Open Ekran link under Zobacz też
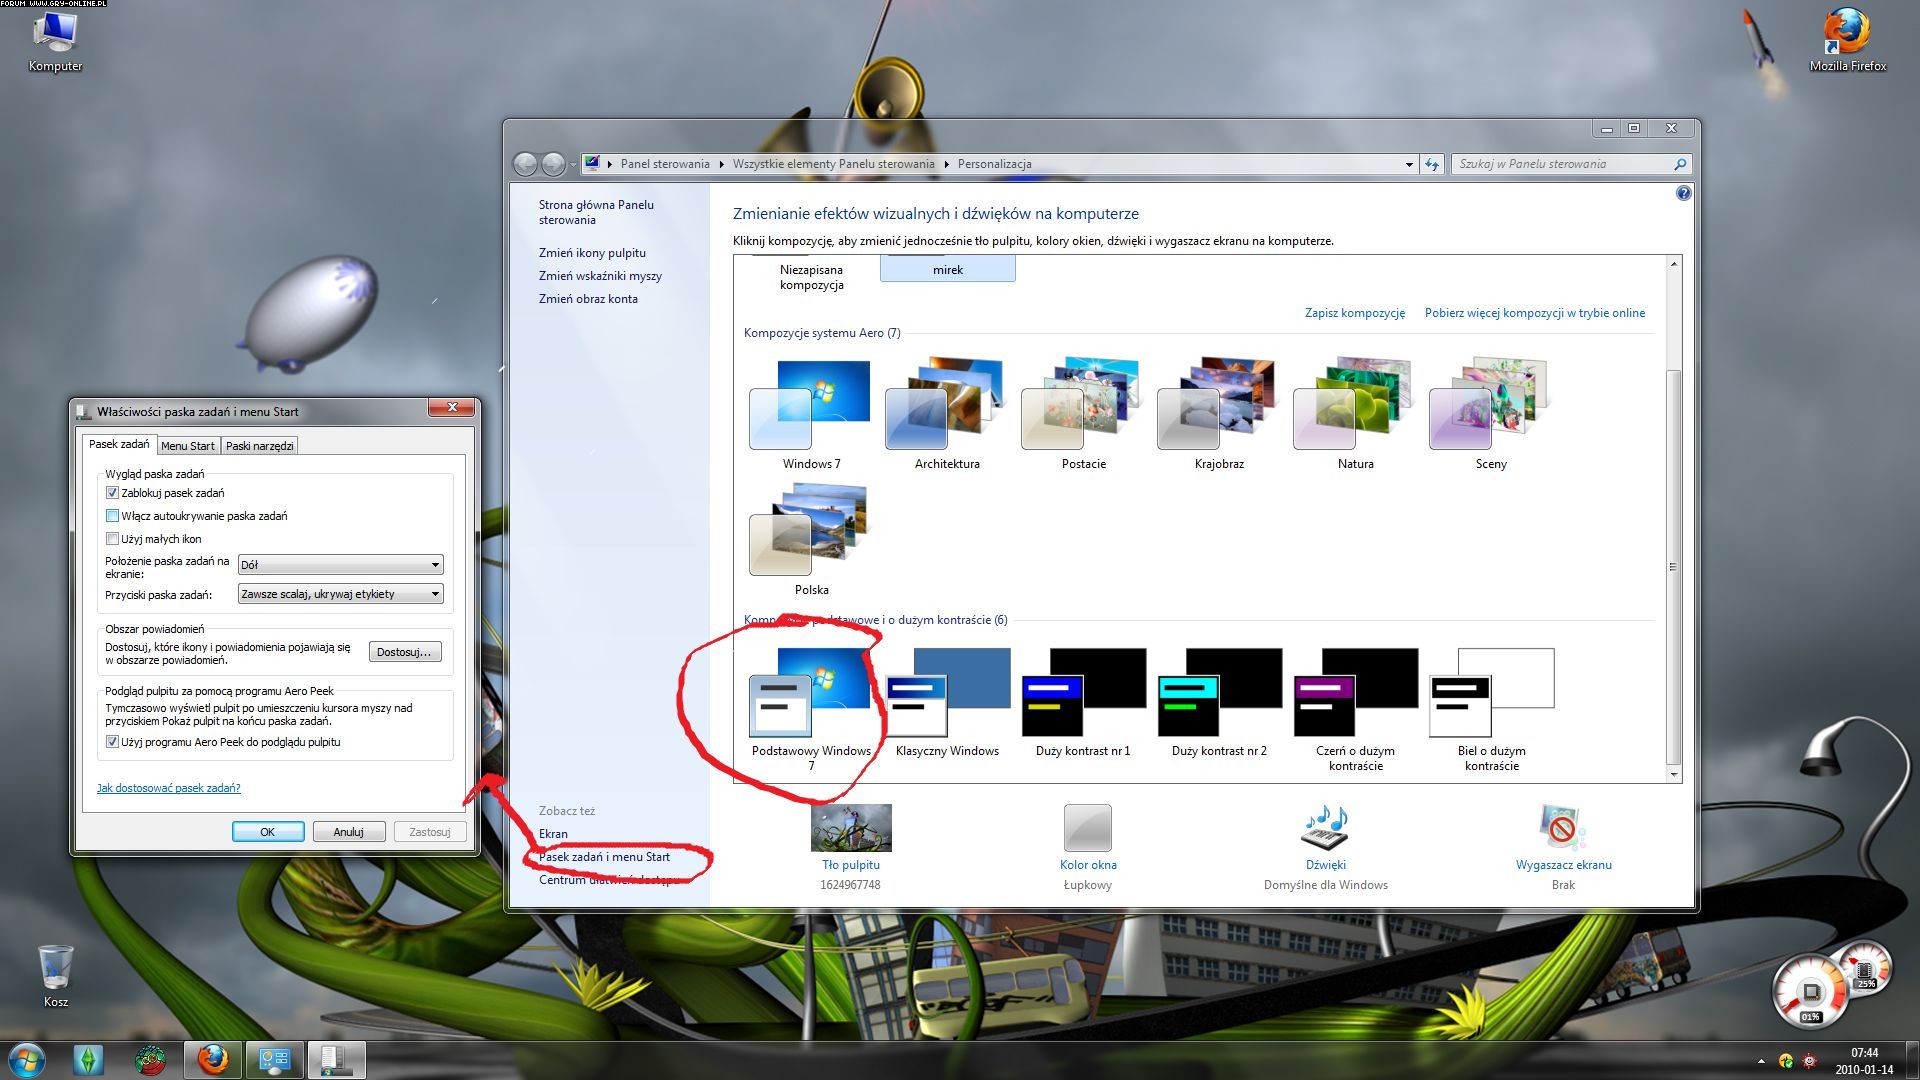The width and height of the screenshot is (1920, 1080). point(553,834)
